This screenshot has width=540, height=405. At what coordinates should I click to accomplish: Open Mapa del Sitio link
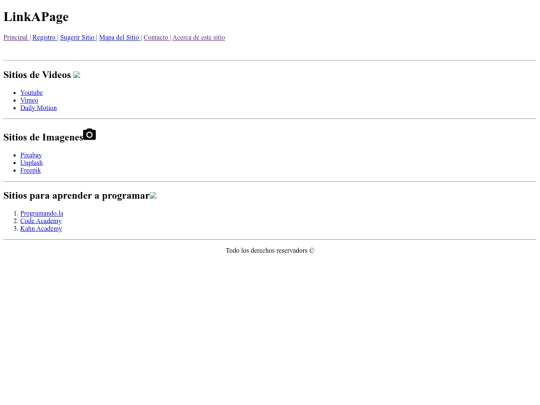tap(120, 38)
